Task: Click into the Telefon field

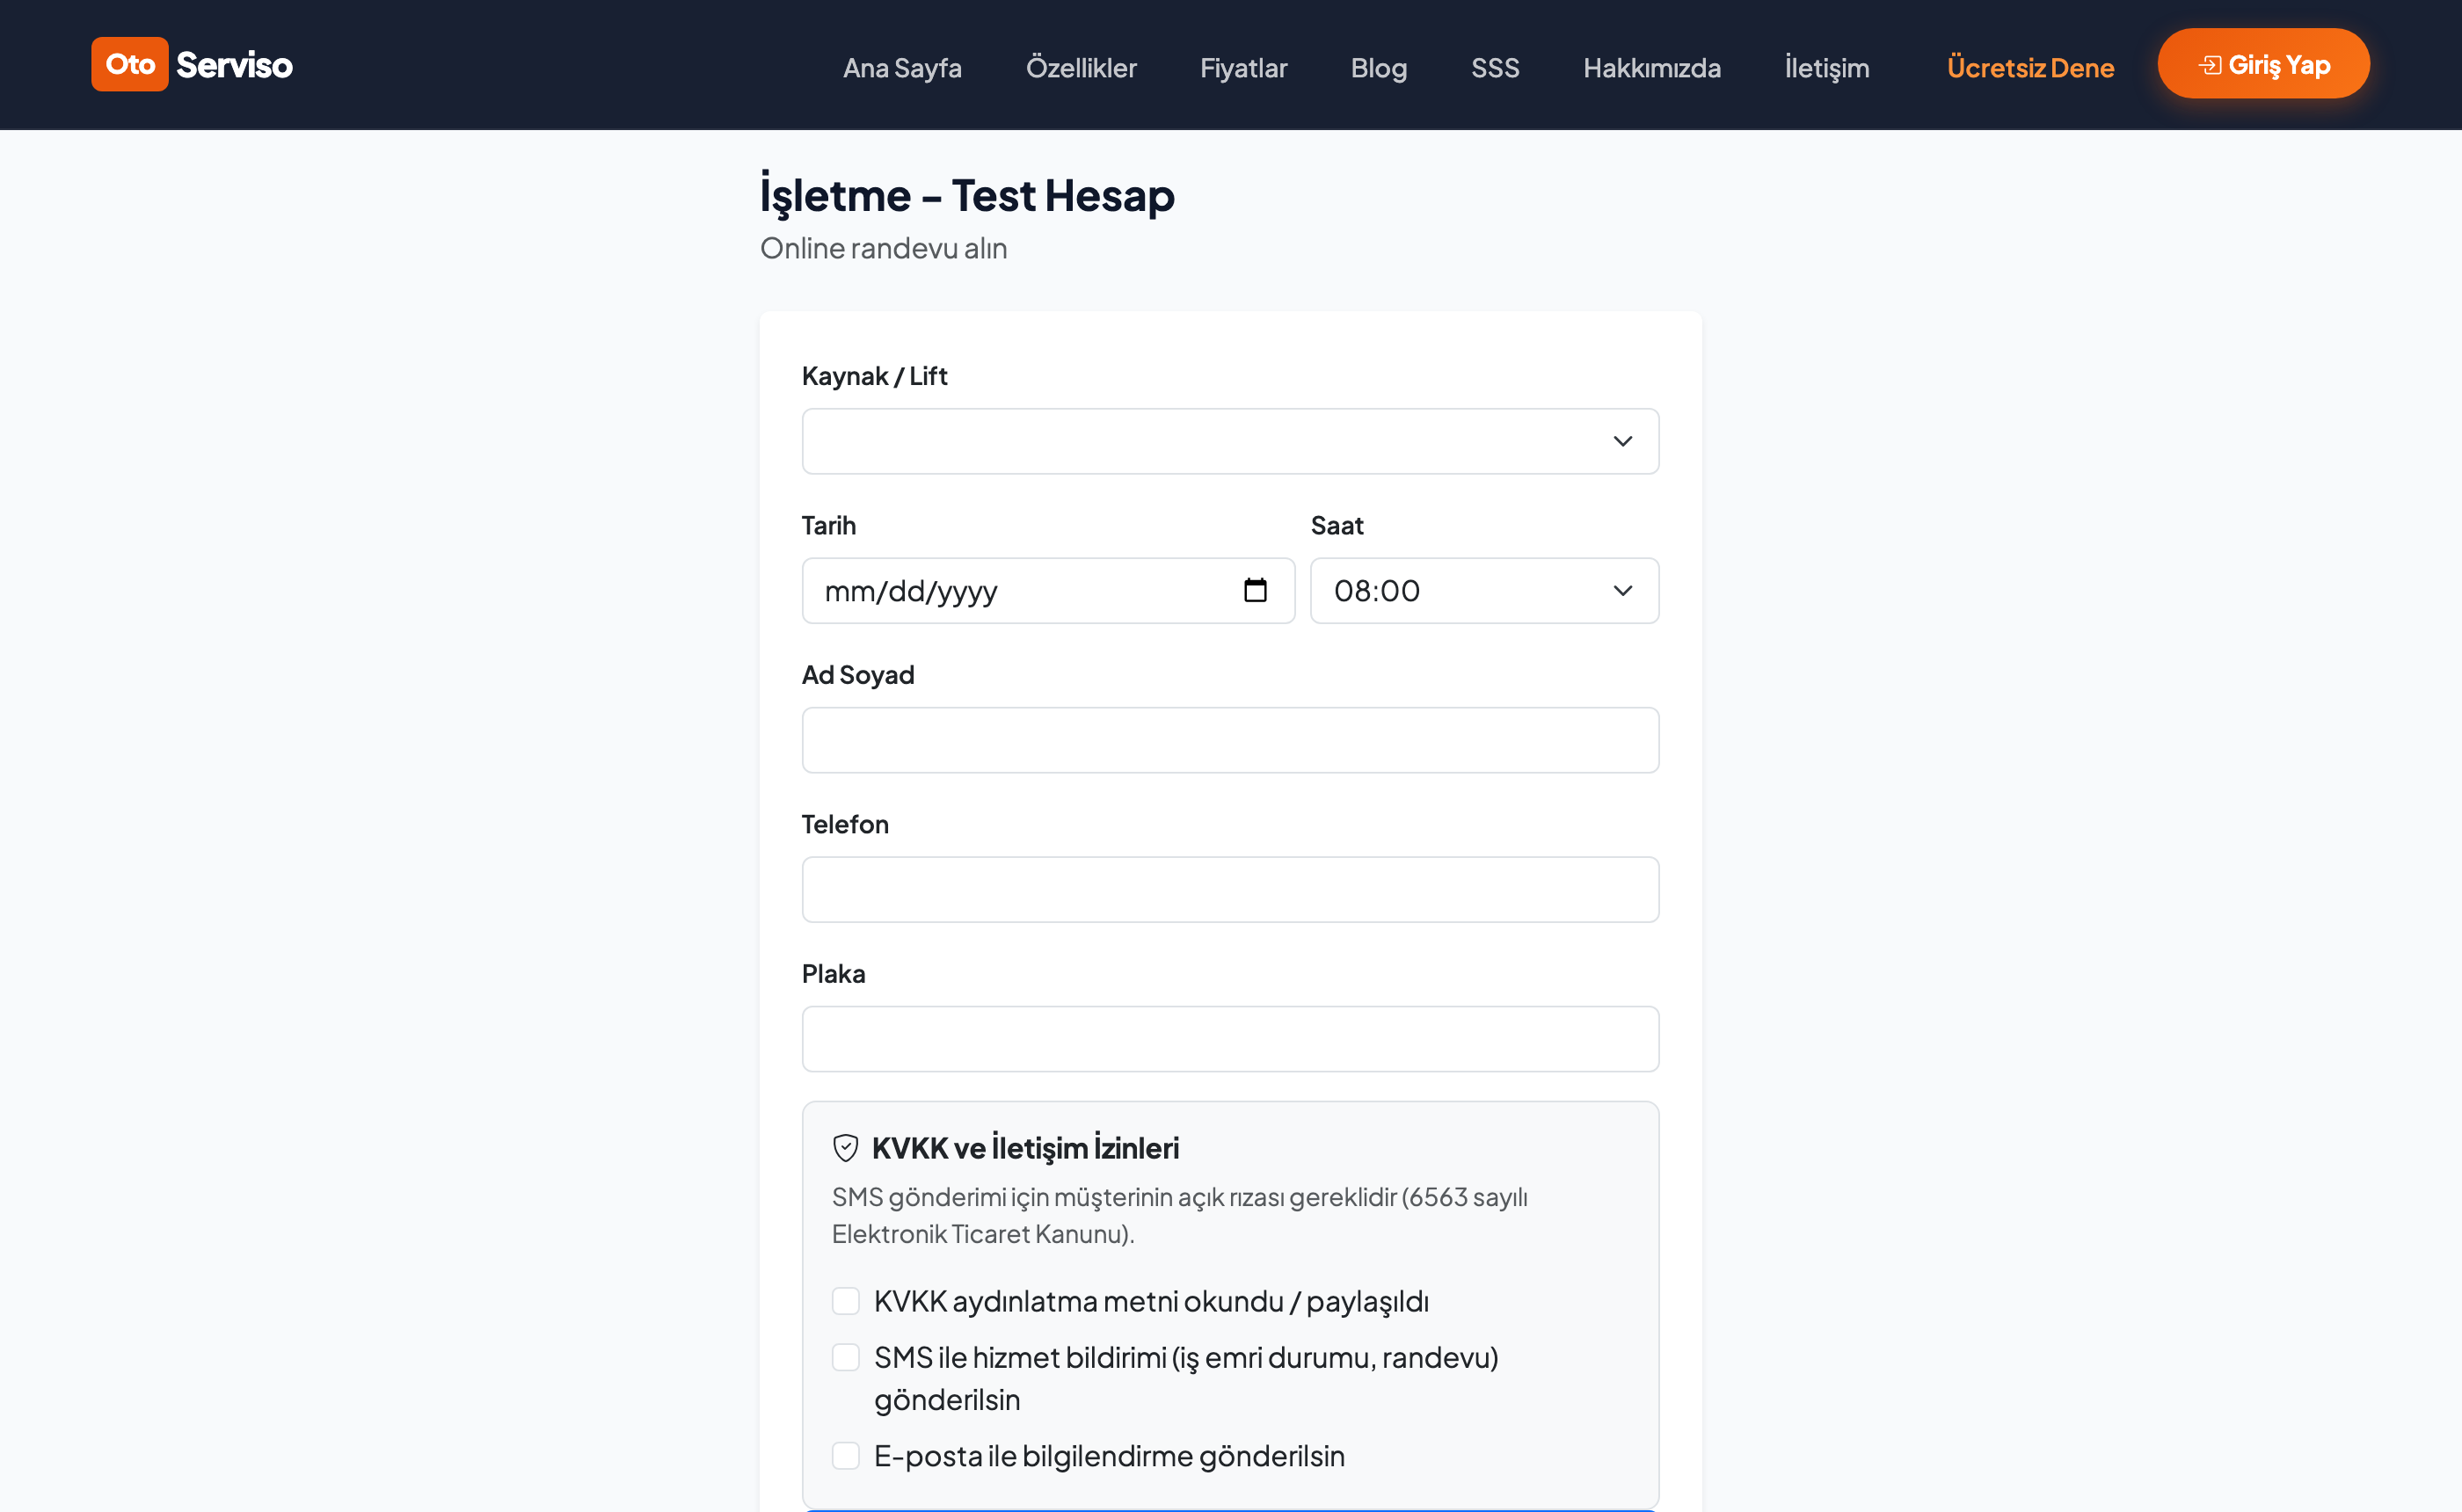Action: (x=1230, y=890)
